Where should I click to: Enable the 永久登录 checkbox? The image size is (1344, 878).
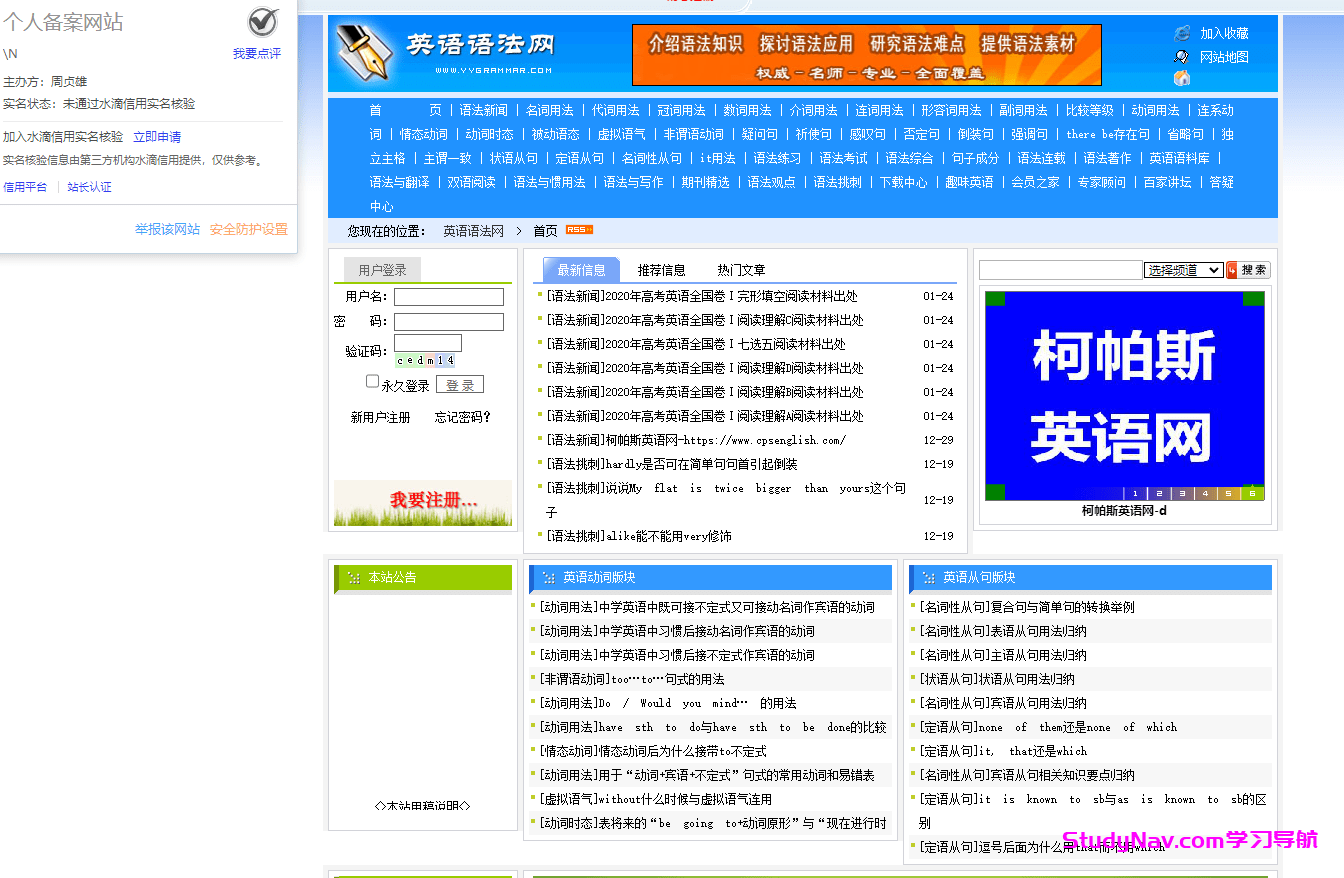pos(372,380)
